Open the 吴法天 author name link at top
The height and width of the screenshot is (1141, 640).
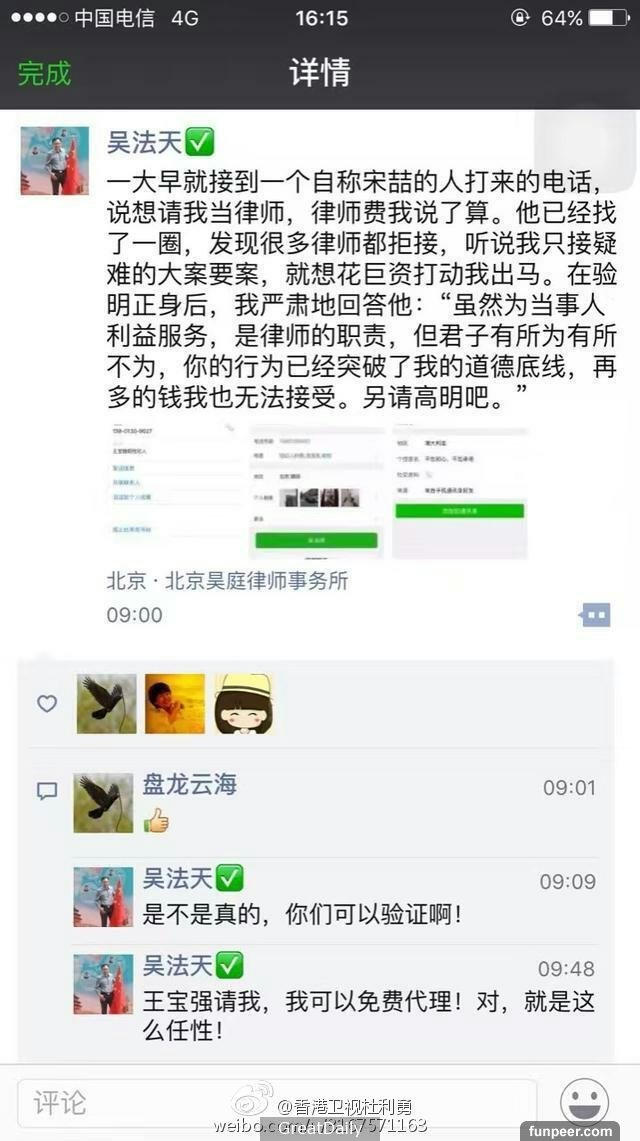(x=143, y=141)
